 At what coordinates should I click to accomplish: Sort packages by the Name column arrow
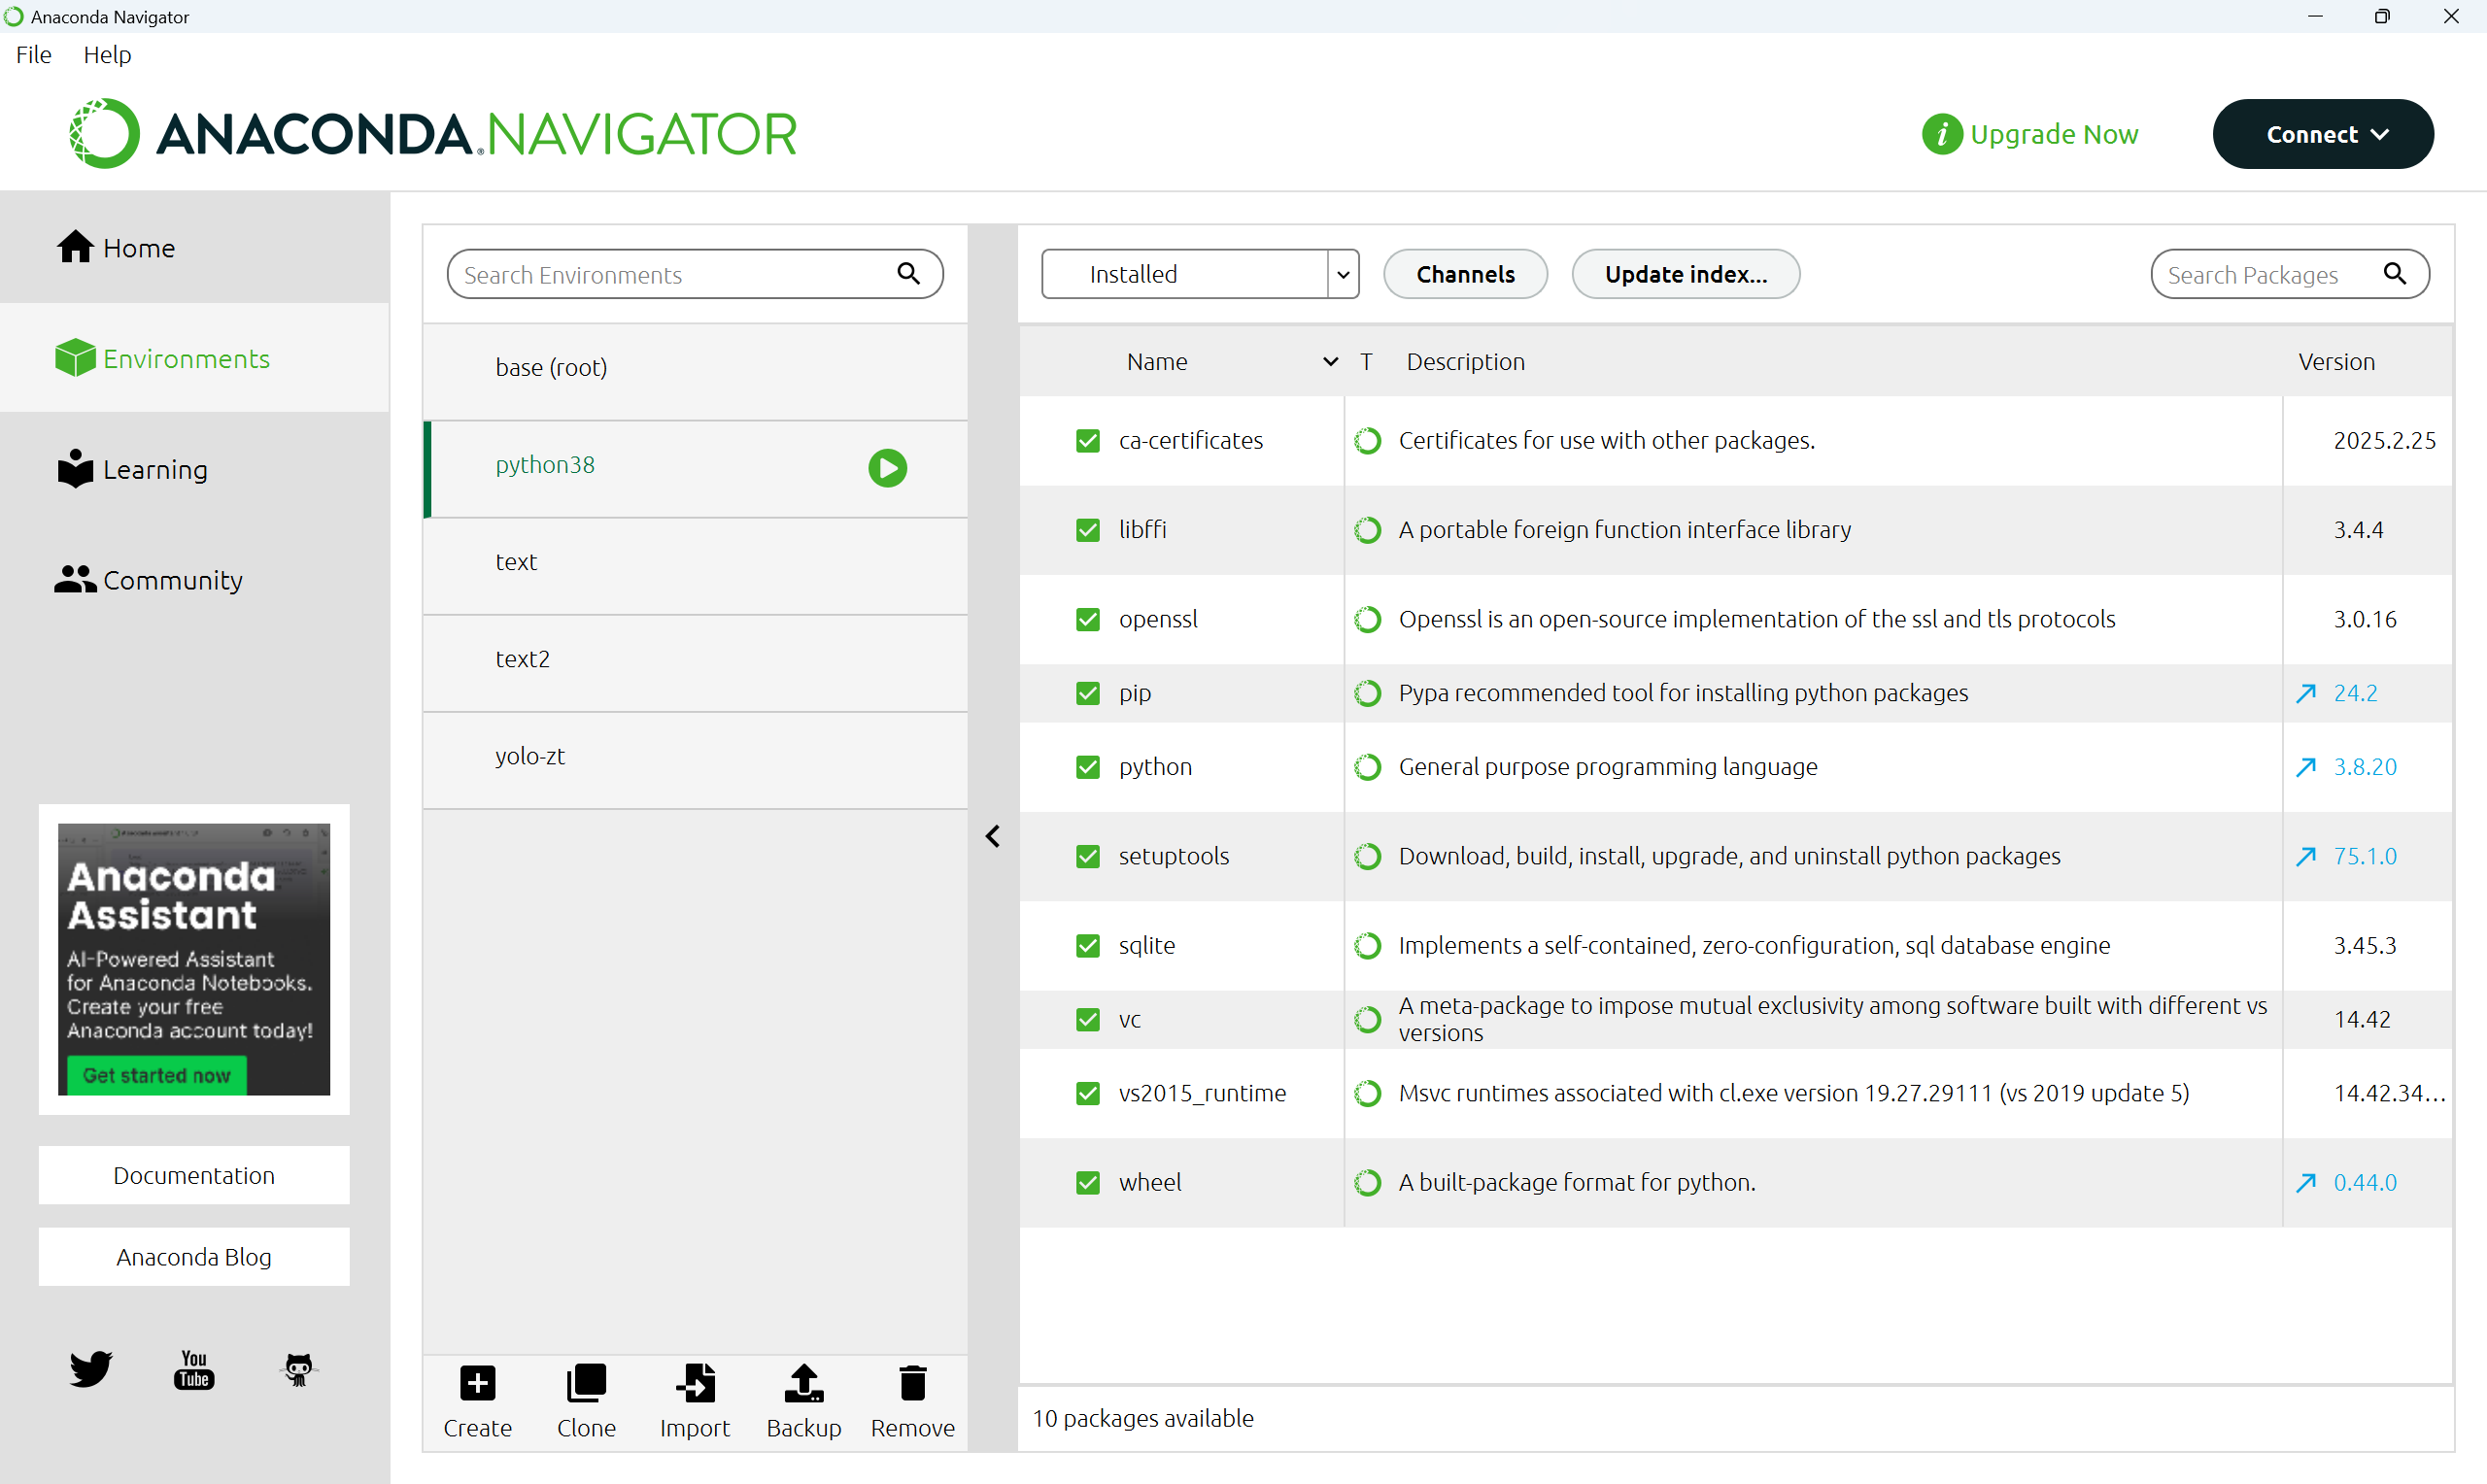[x=1330, y=361]
